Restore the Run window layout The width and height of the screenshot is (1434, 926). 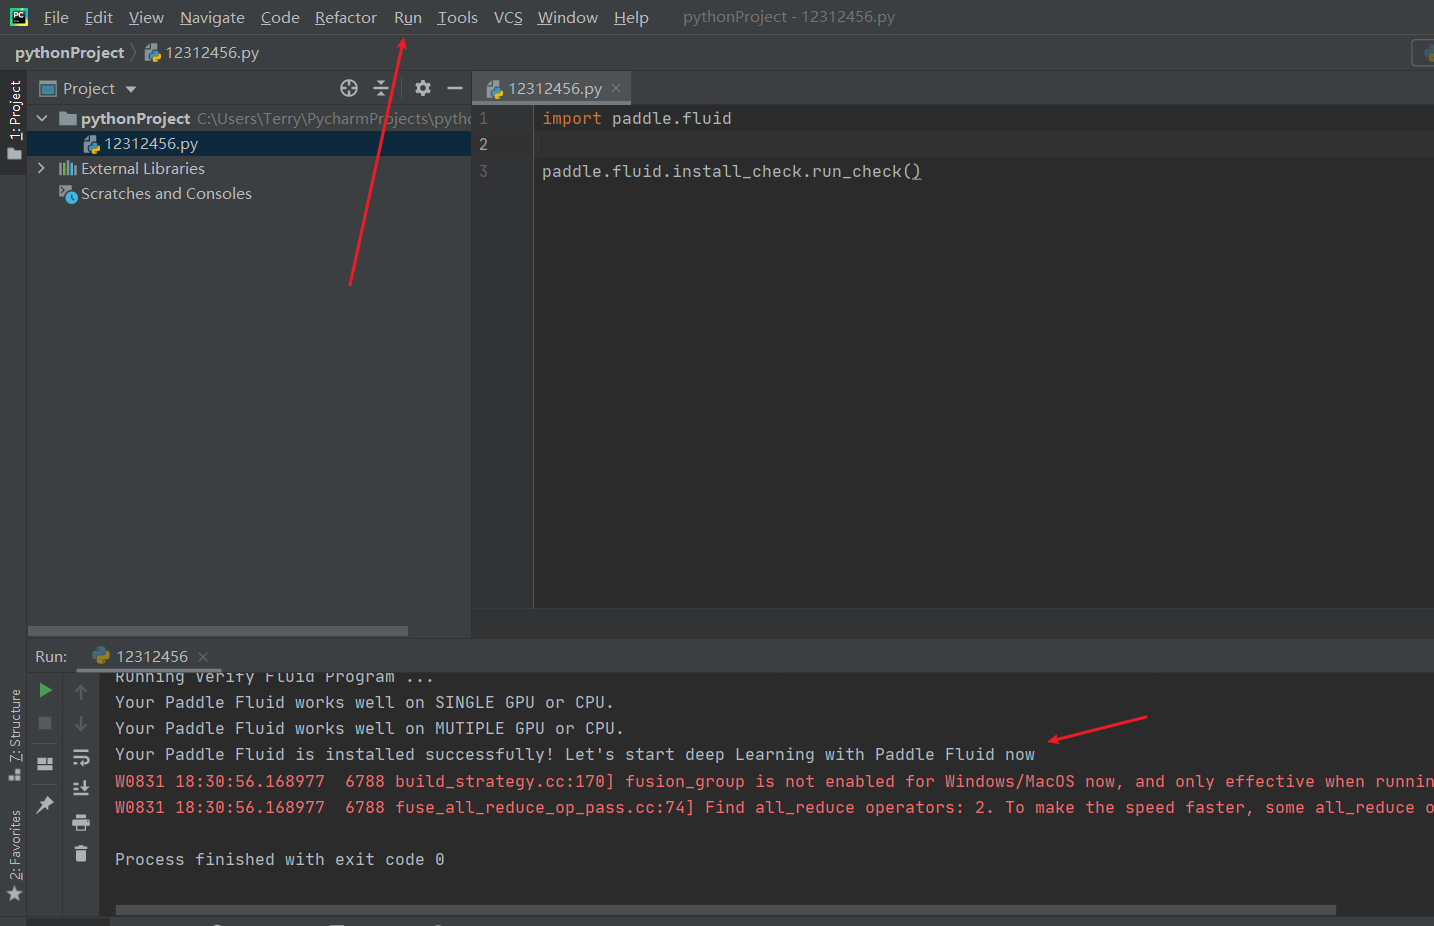tap(44, 762)
